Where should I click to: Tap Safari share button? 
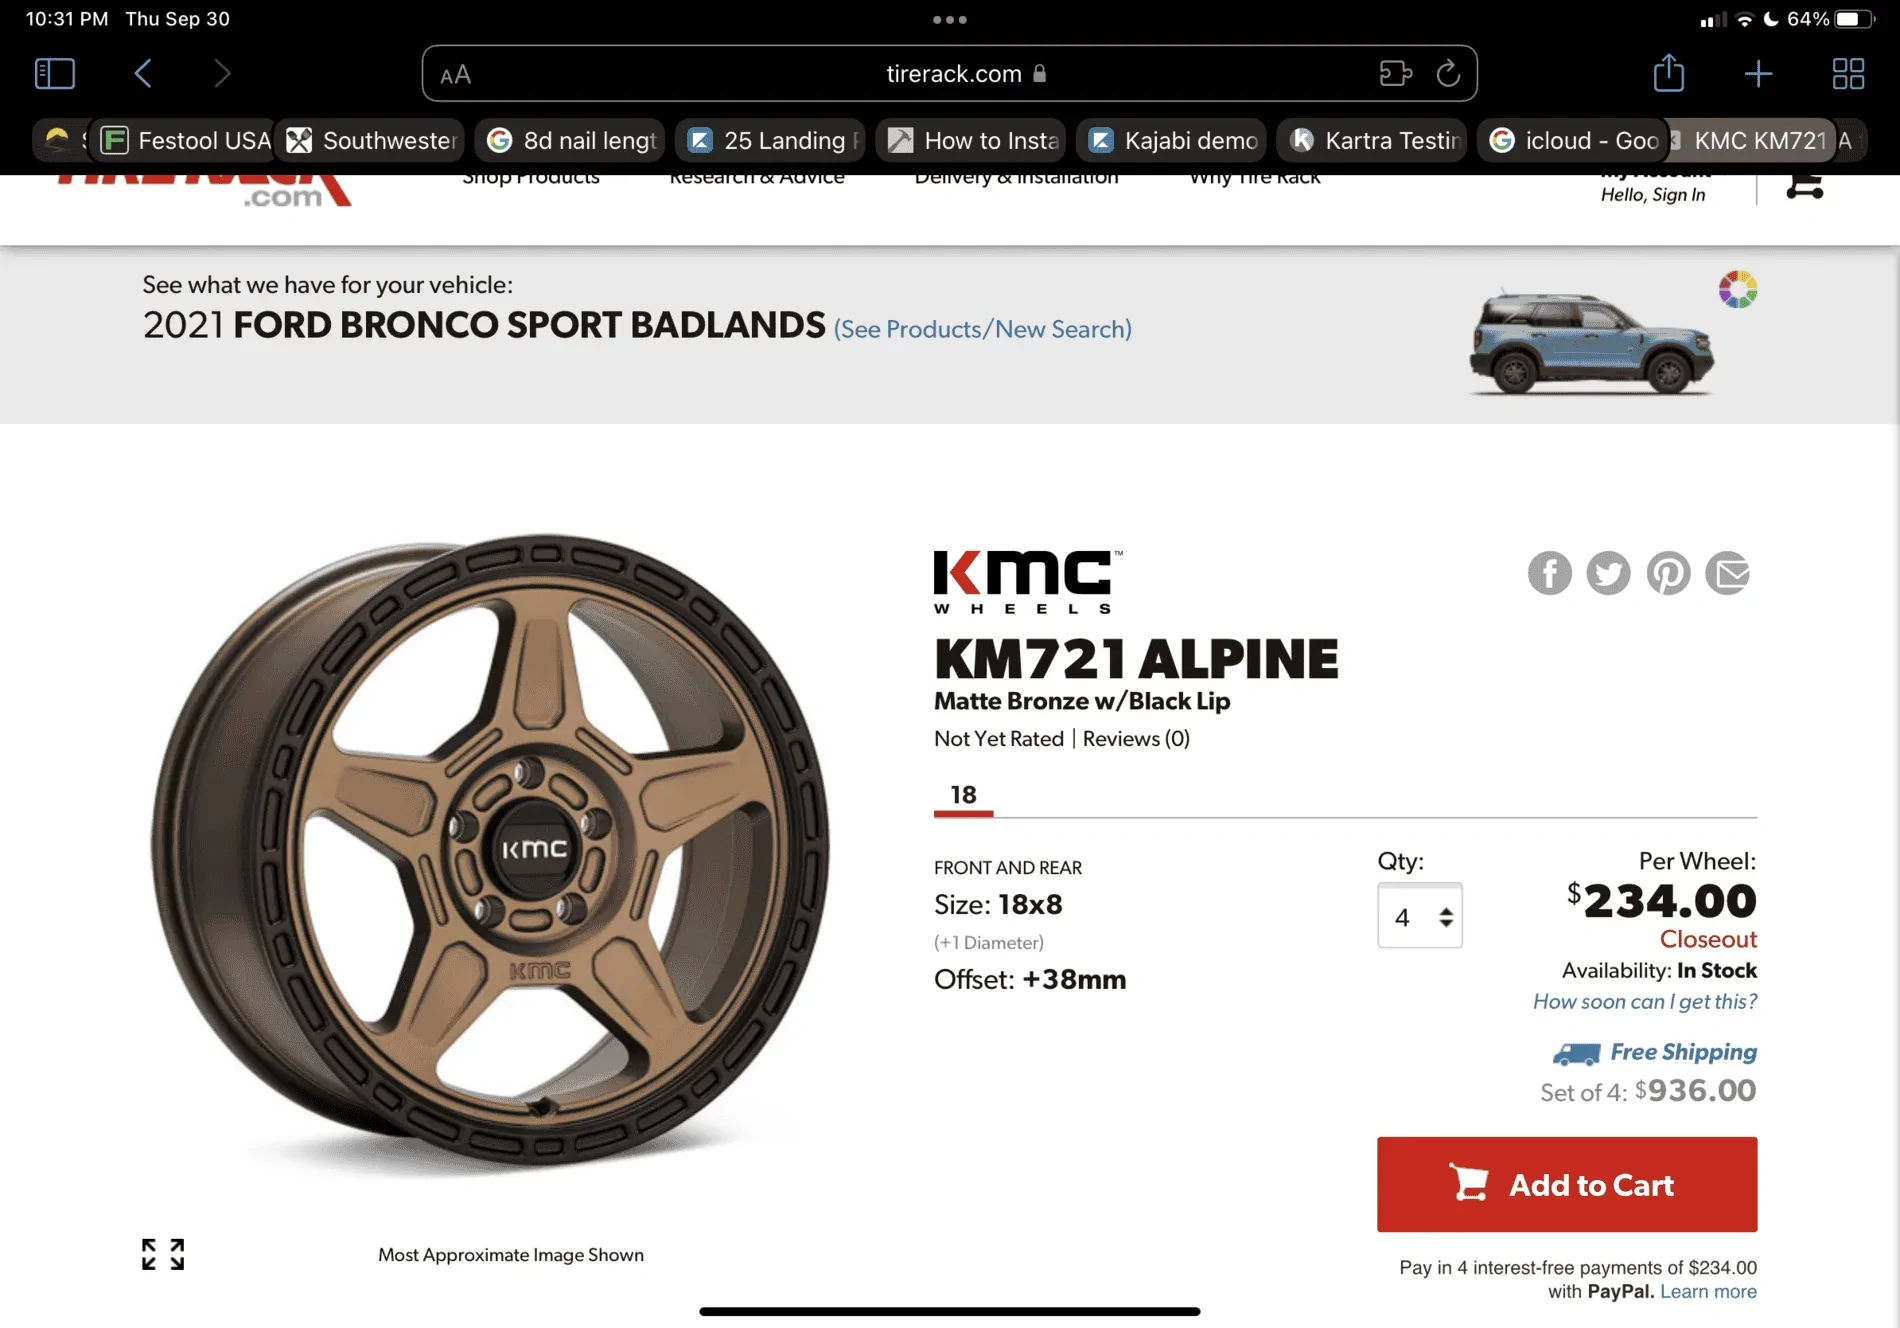pos(1668,73)
